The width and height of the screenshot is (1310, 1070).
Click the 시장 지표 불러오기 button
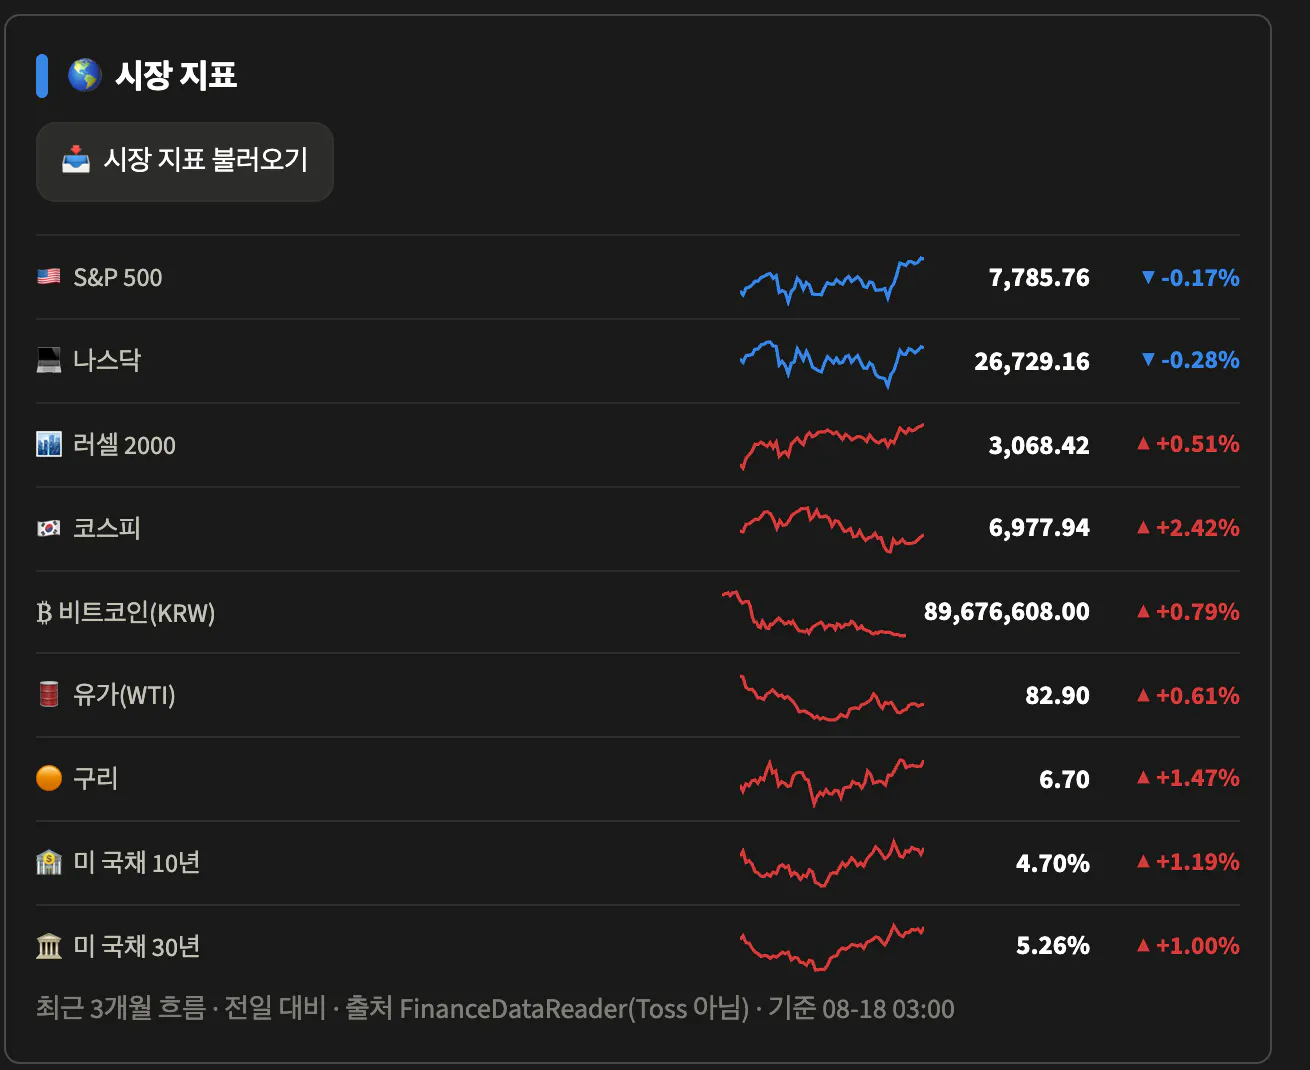(185, 161)
